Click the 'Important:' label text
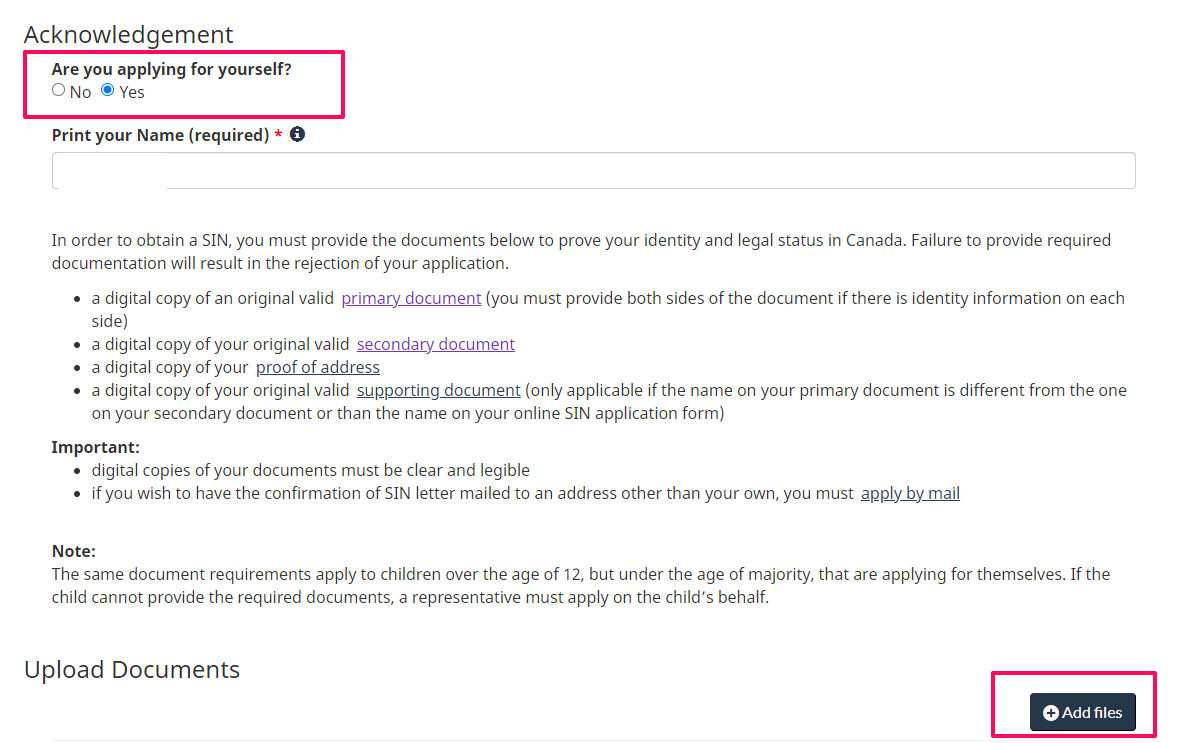 96,447
